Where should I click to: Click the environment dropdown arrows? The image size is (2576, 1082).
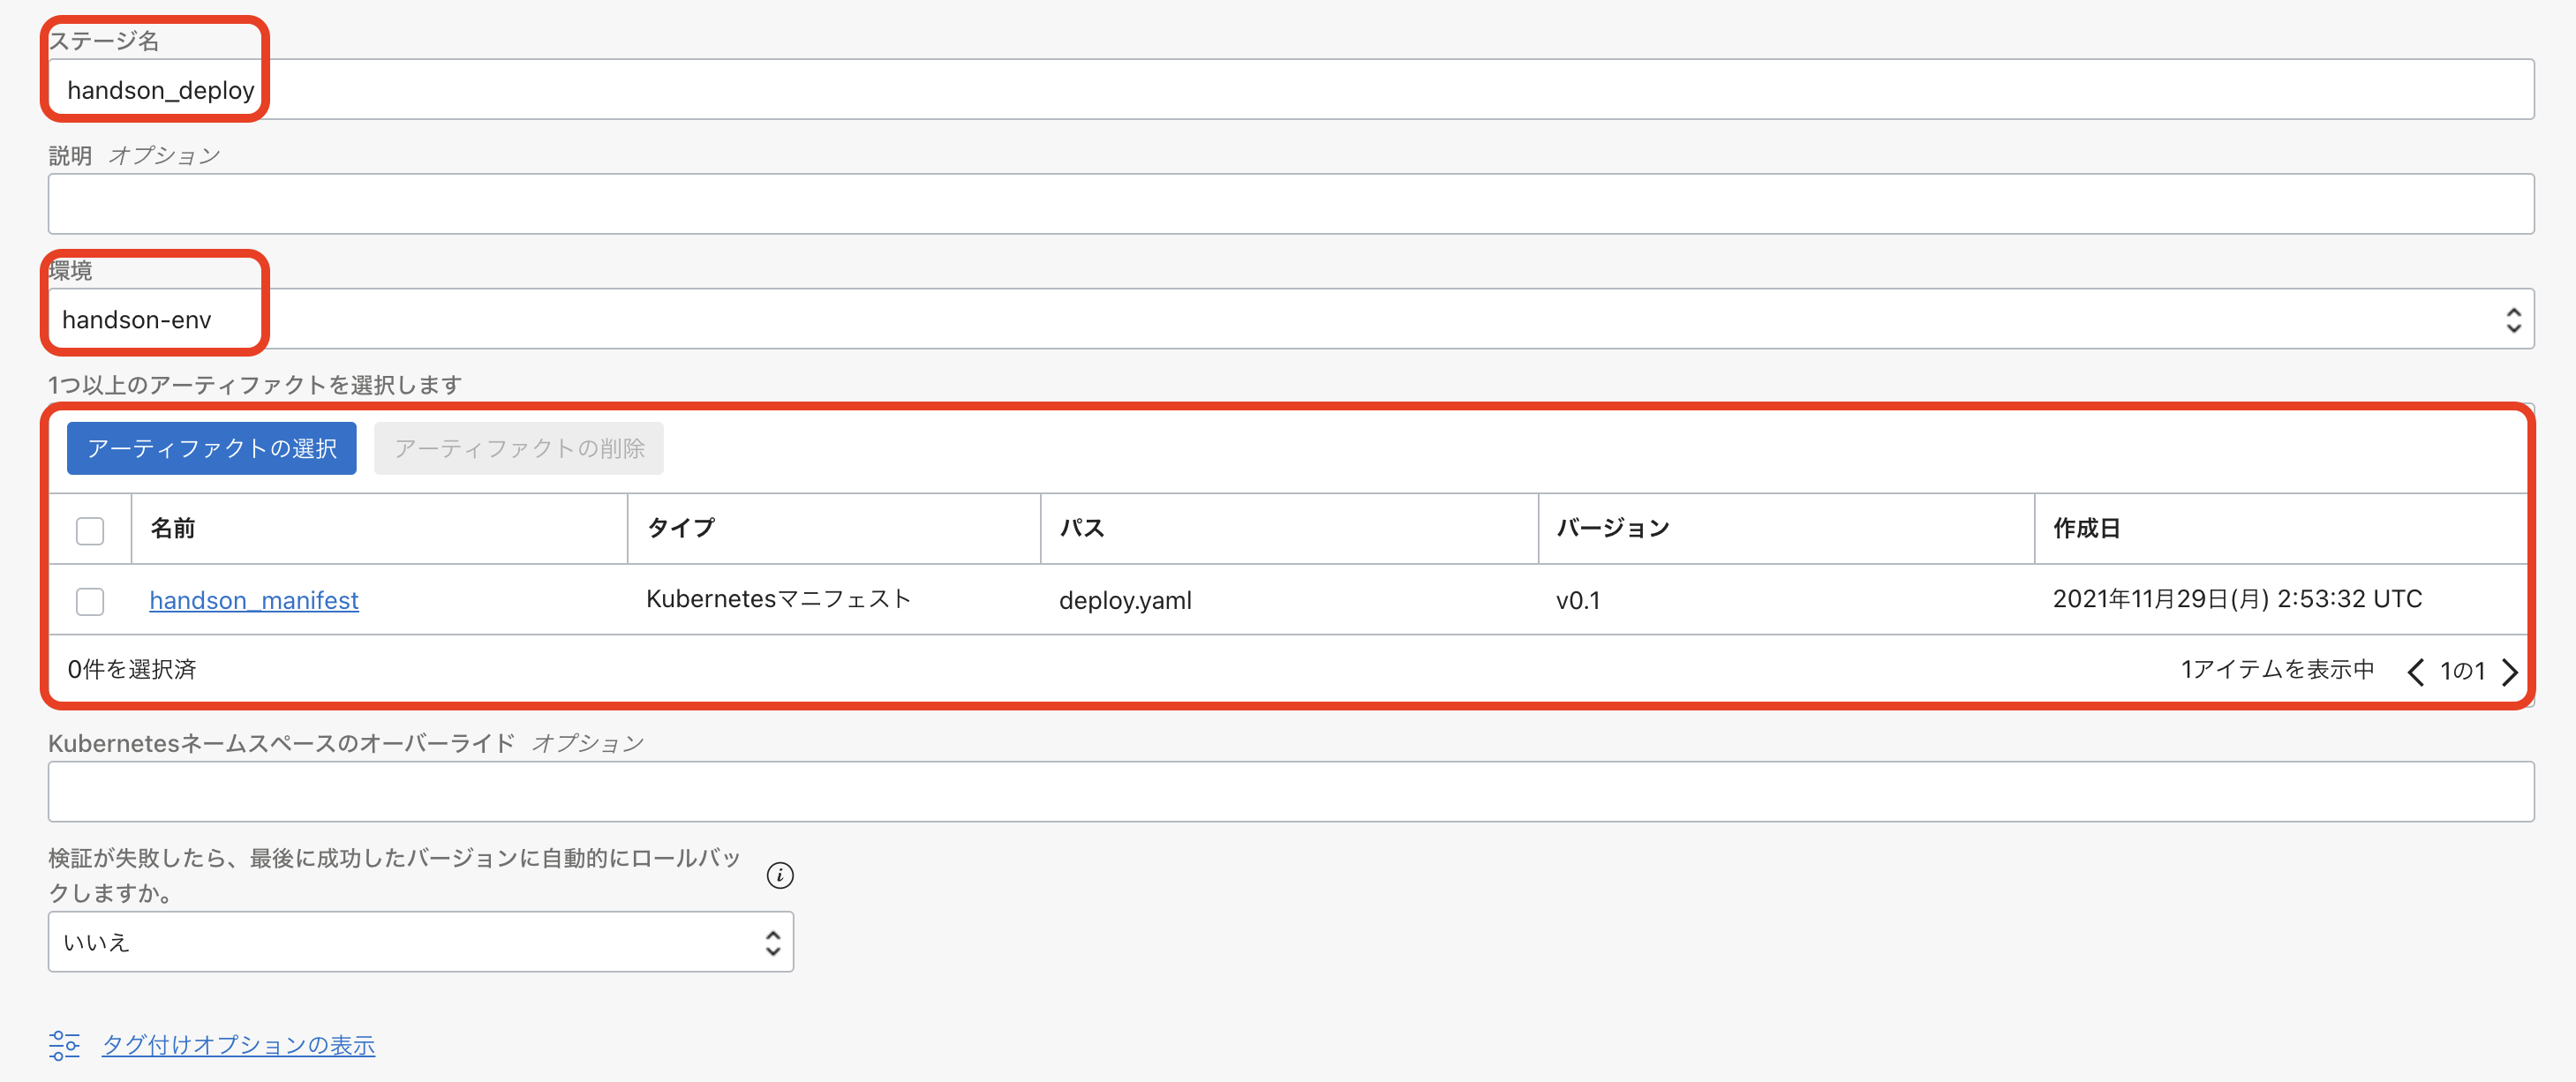pos(2513,320)
